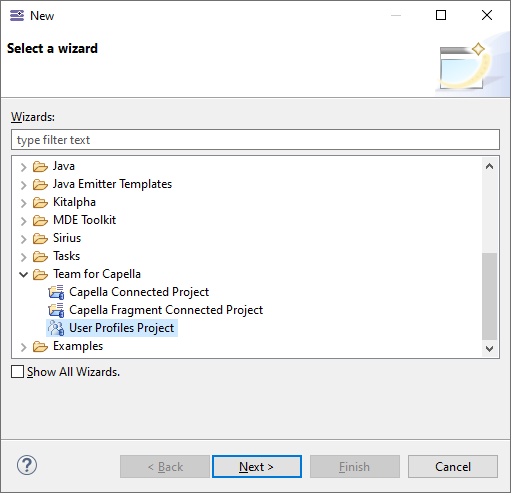The image size is (511, 493).
Task: Expand the Tasks category
Action: [23, 257]
